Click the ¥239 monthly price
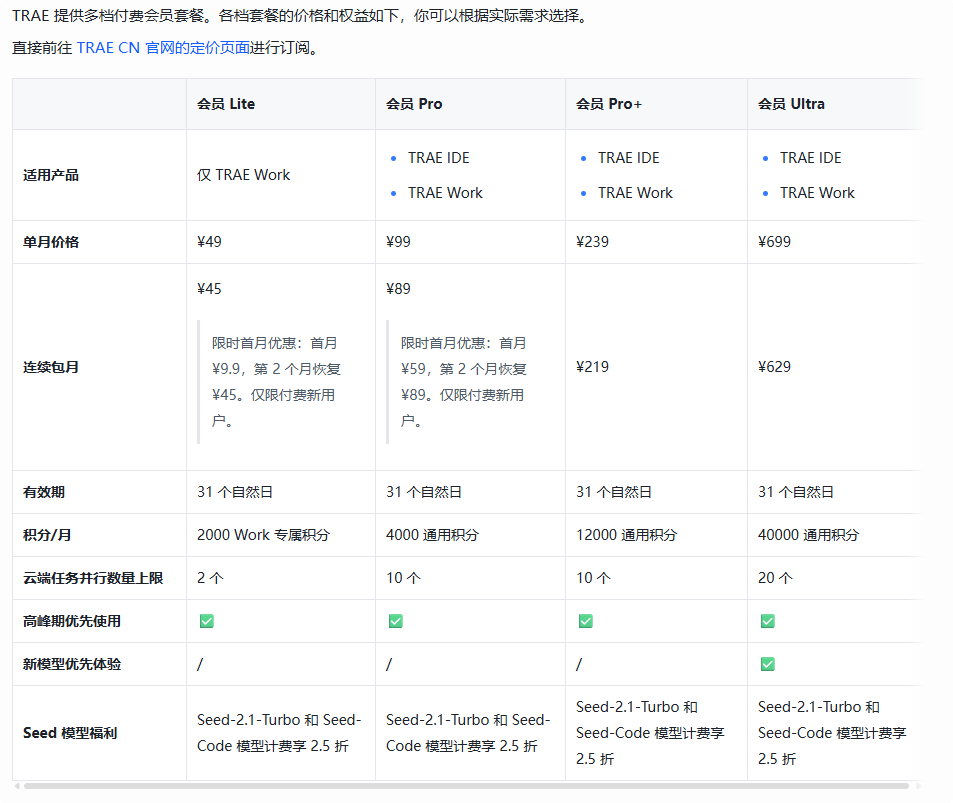 tap(592, 242)
